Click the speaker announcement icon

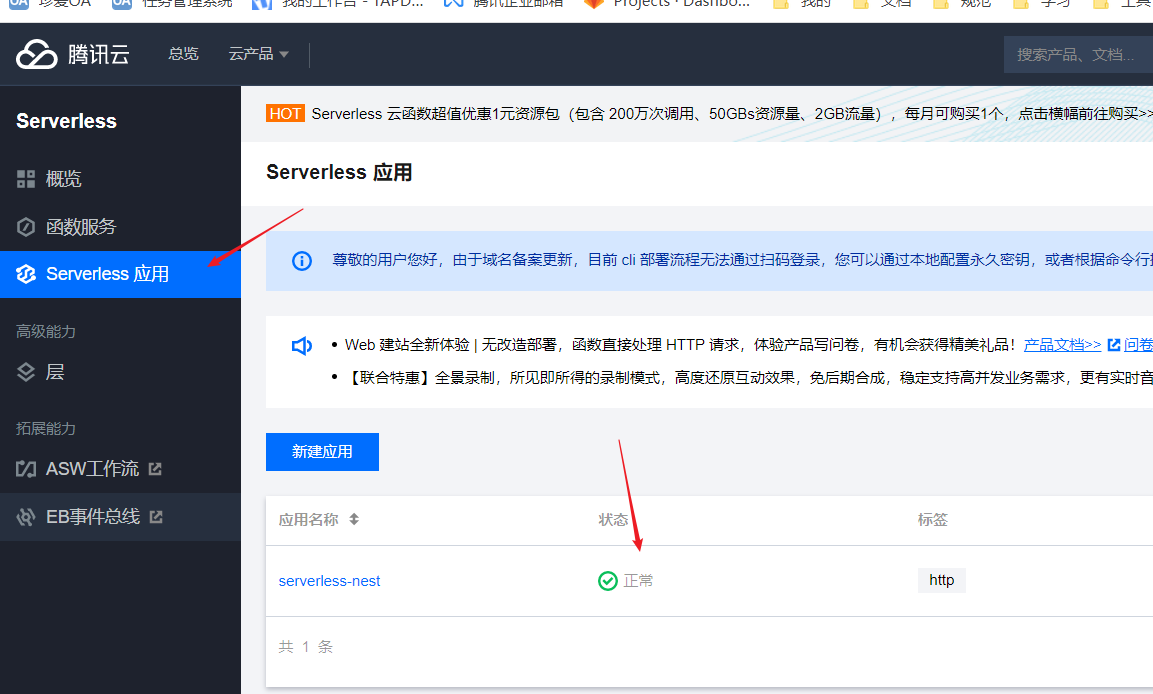301,346
